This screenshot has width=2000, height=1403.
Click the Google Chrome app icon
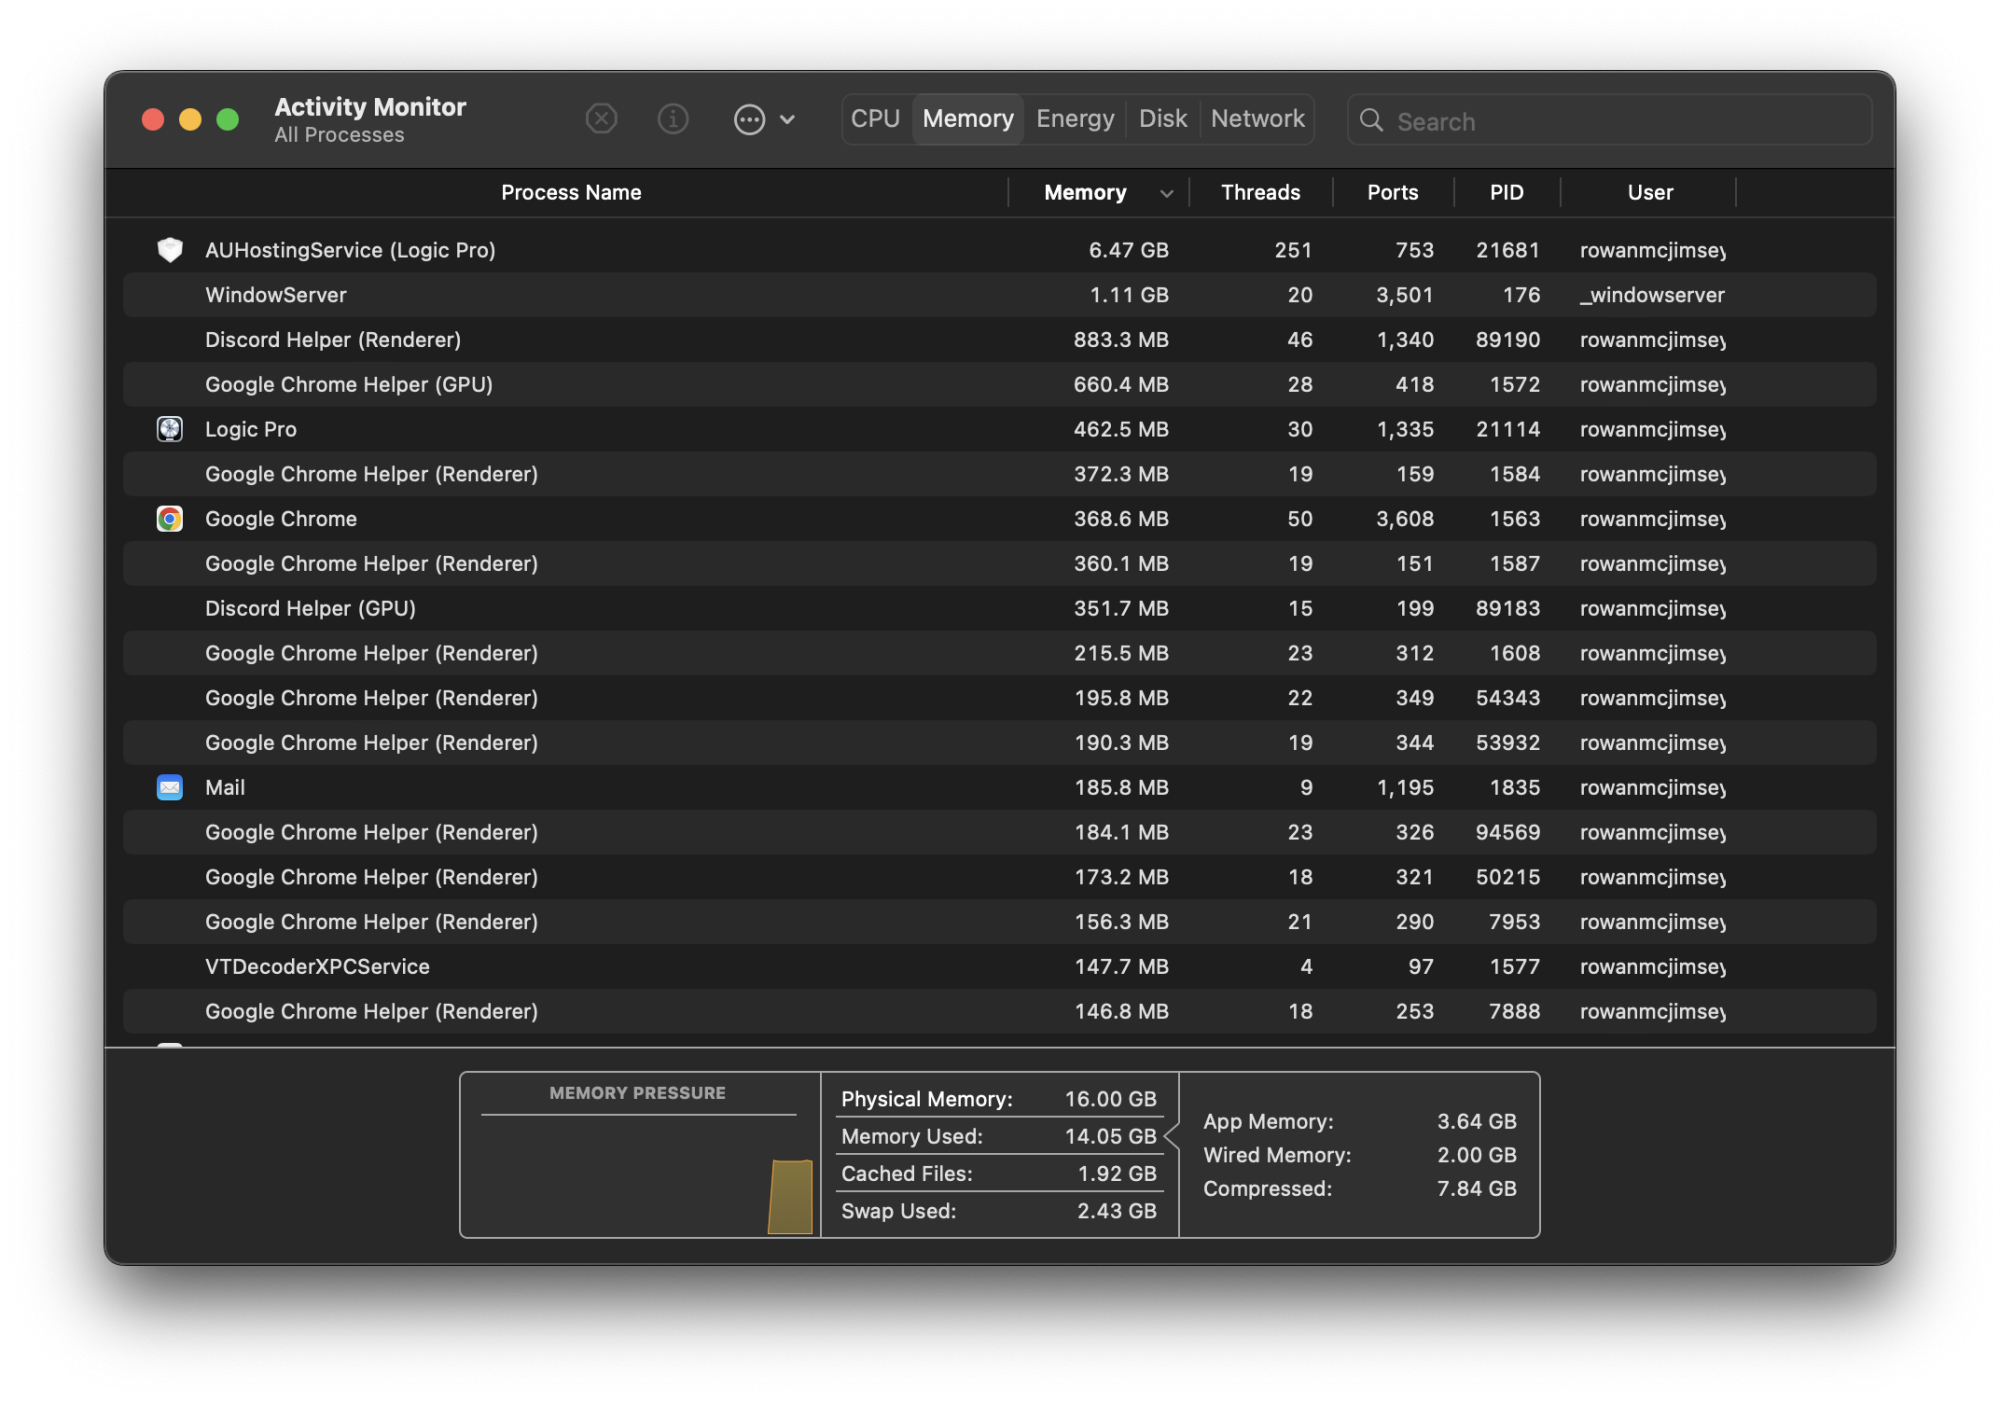click(x=170, y=519)
